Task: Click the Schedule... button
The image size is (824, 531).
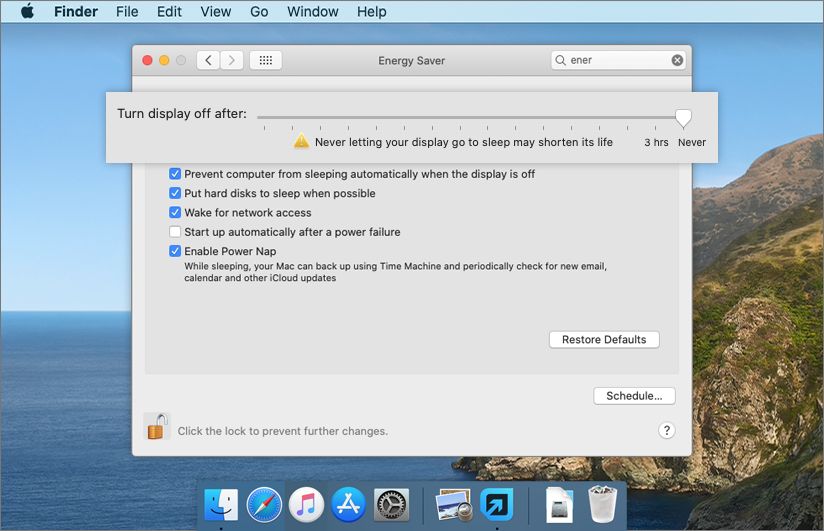Action: click(634, 396)
